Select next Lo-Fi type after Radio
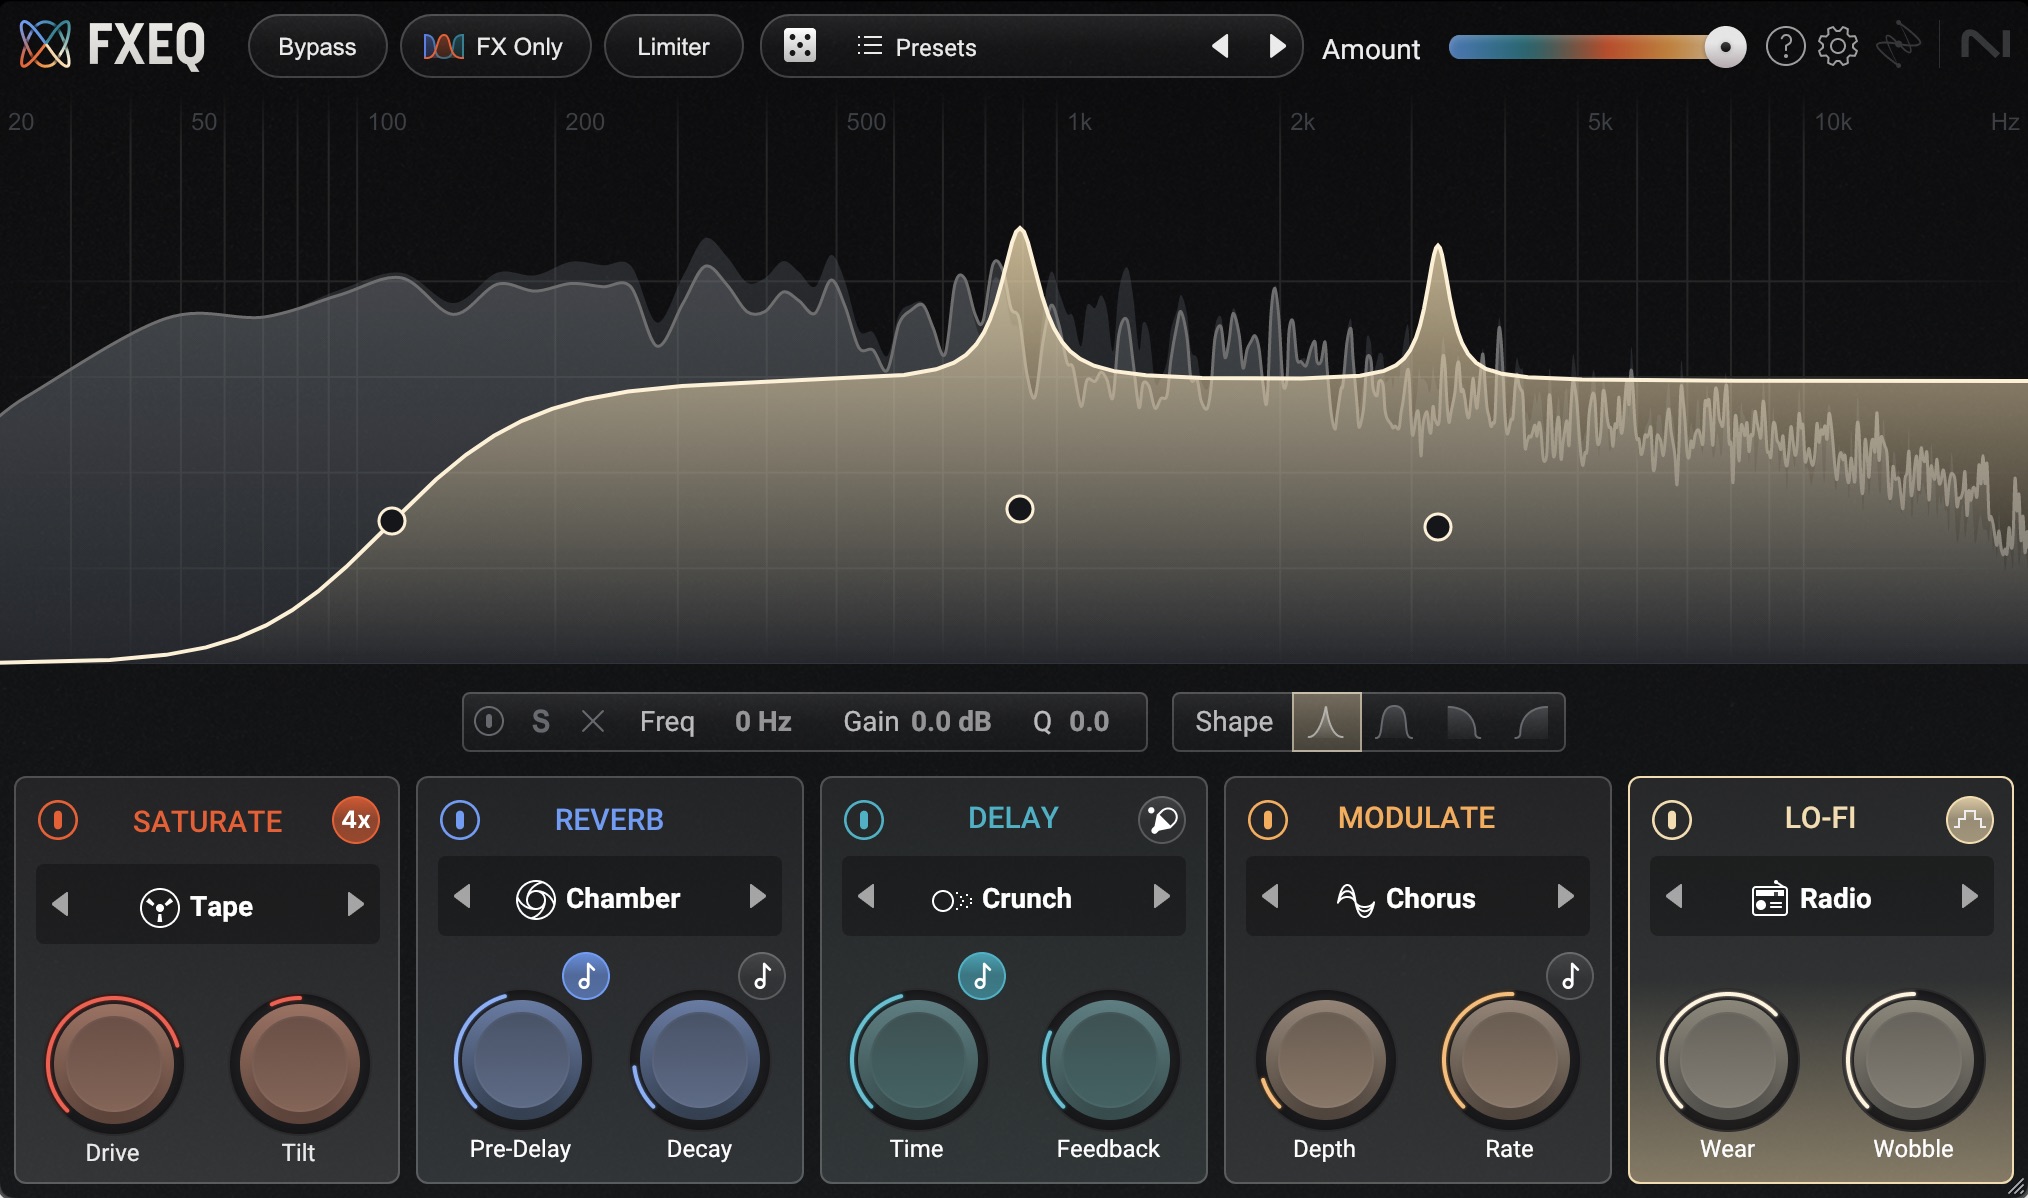2028x1198 pixels. (x=1969, y=896)
